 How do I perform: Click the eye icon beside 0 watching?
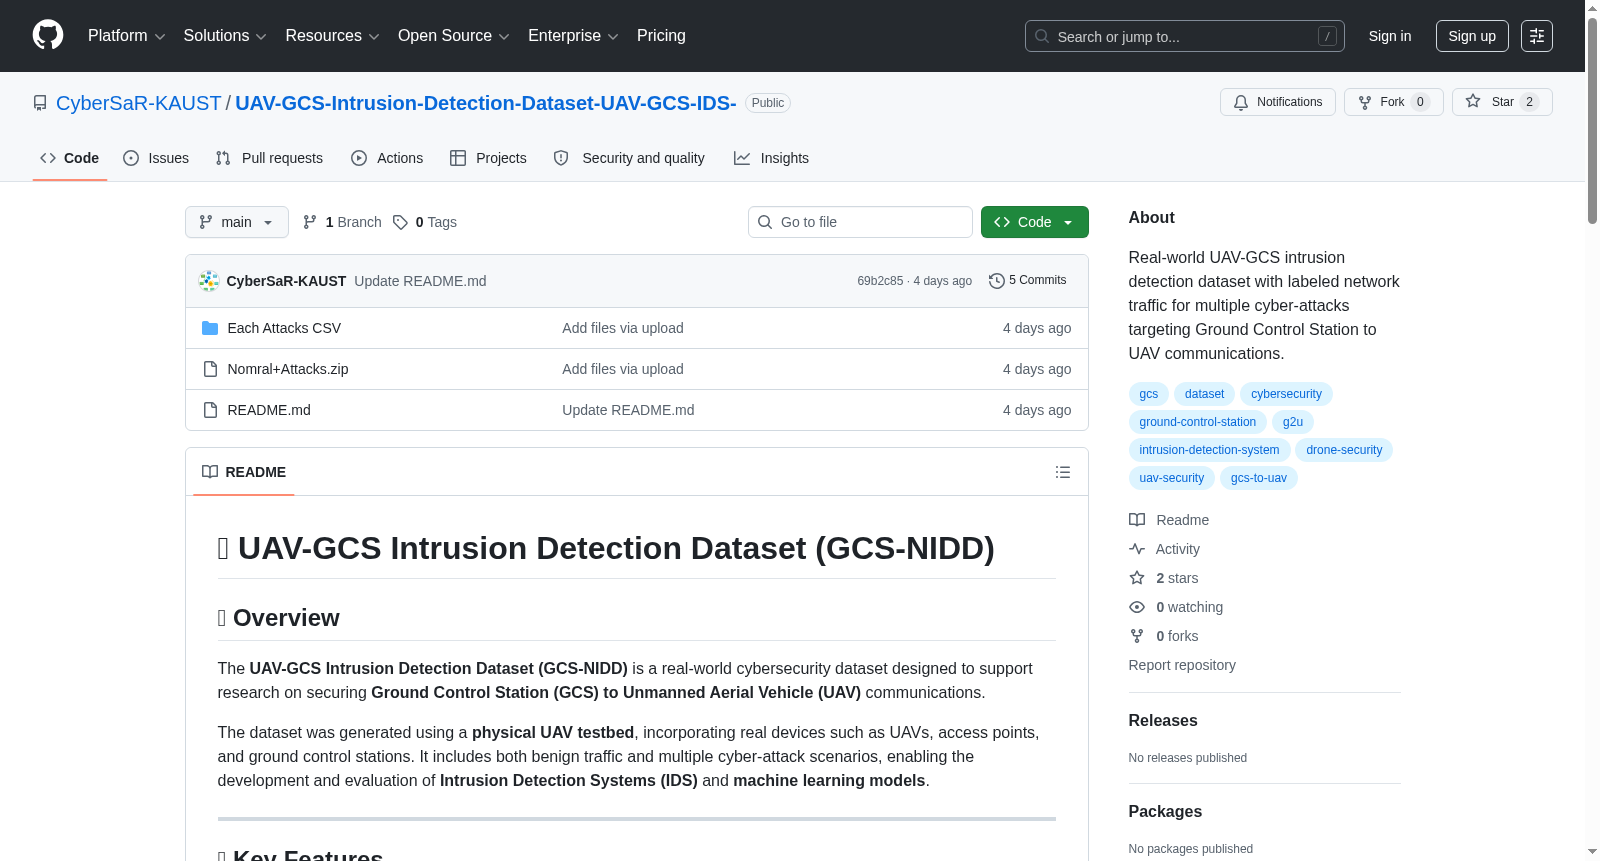point(1137,607)
